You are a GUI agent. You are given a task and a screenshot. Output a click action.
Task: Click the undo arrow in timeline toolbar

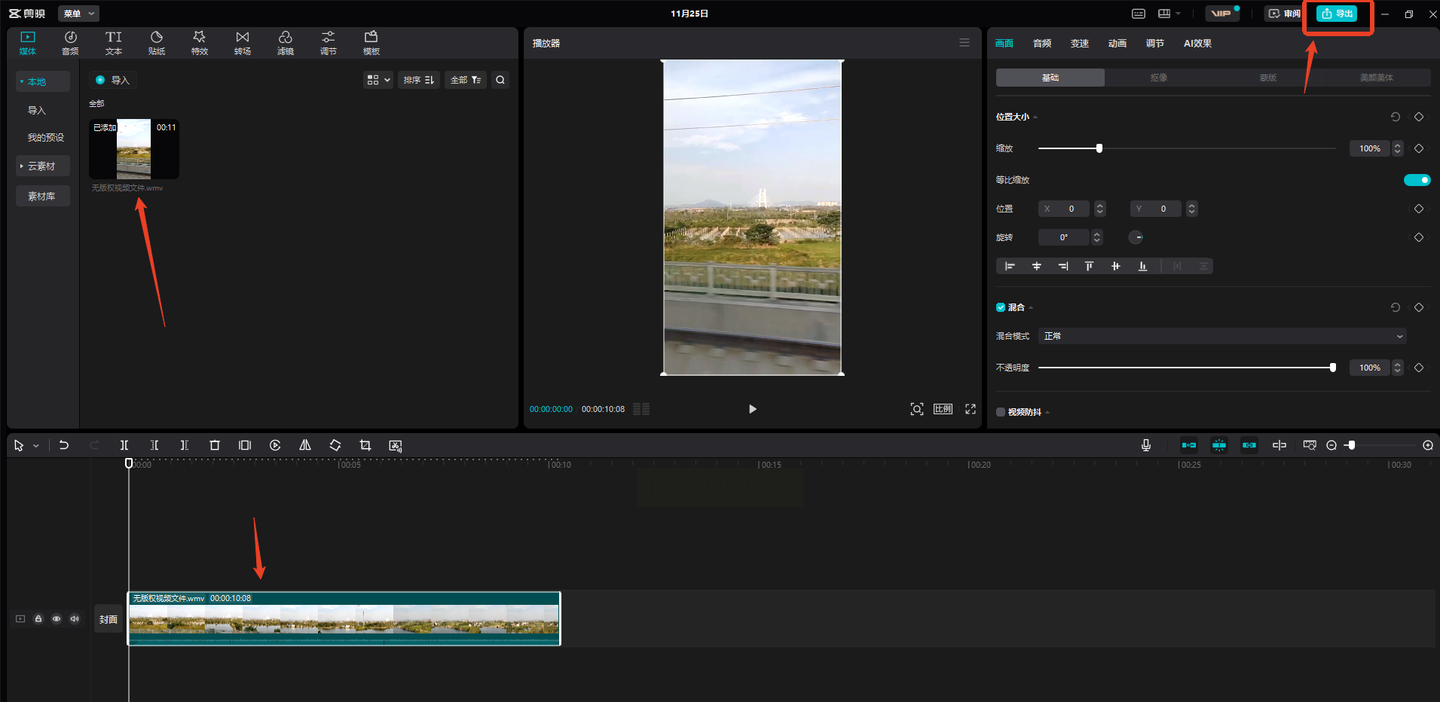64,445
